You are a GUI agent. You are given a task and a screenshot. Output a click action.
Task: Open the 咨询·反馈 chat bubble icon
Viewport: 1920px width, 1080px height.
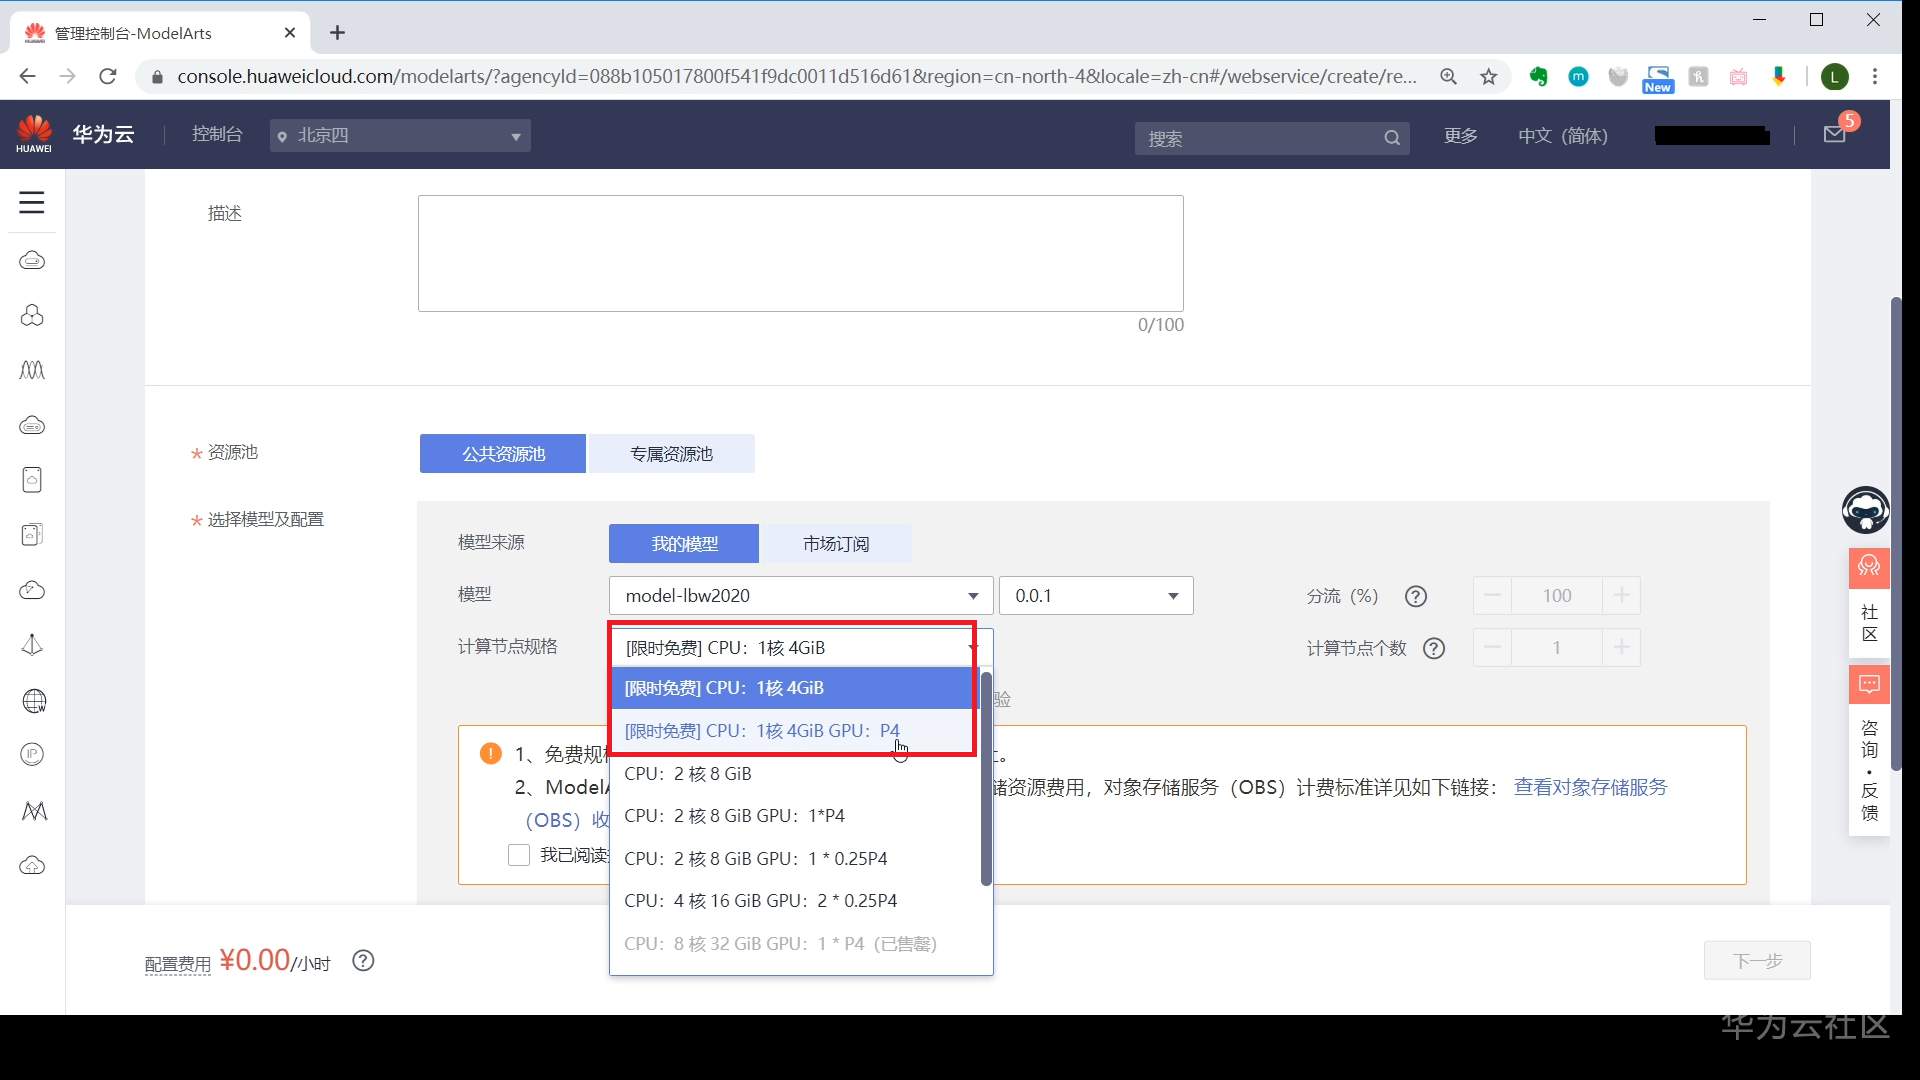coord(1868,684)
